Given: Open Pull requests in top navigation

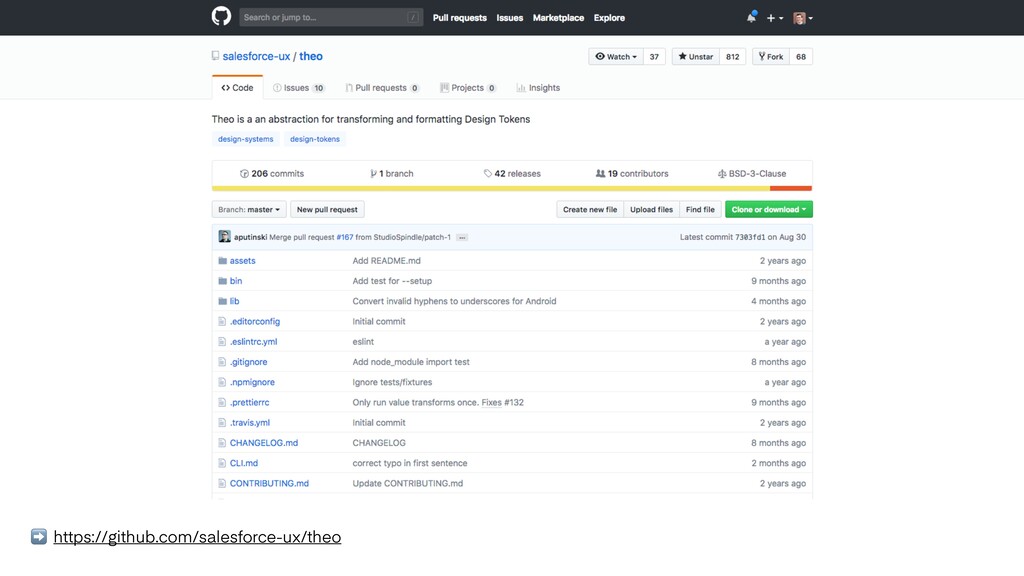Looking at the screenshot, I should coord(460,18).
